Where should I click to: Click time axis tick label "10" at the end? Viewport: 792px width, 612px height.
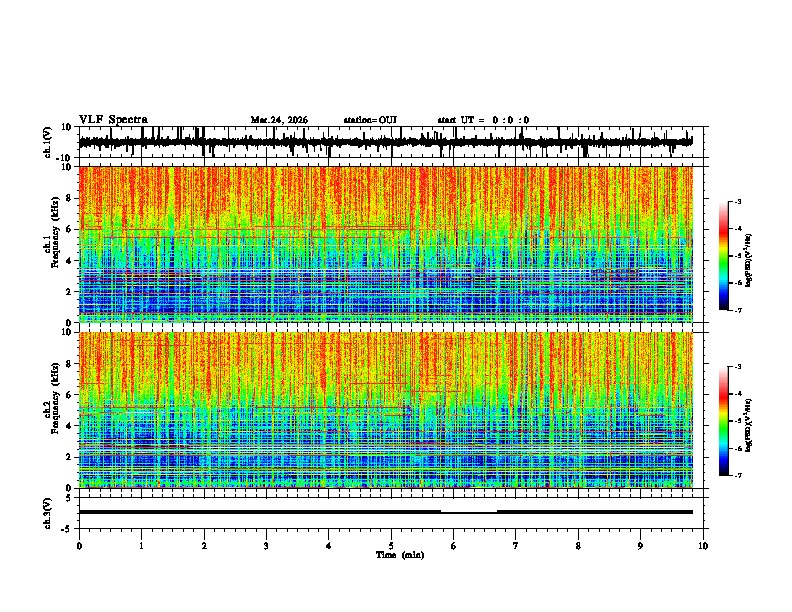703,546
